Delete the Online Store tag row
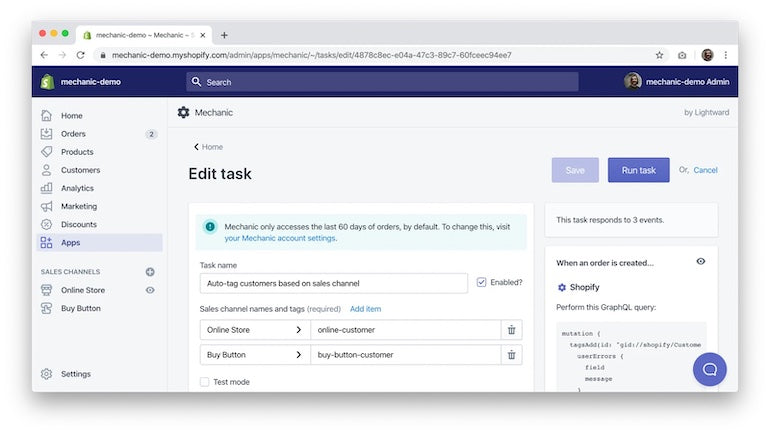The image size is (770, 433). 512,330
